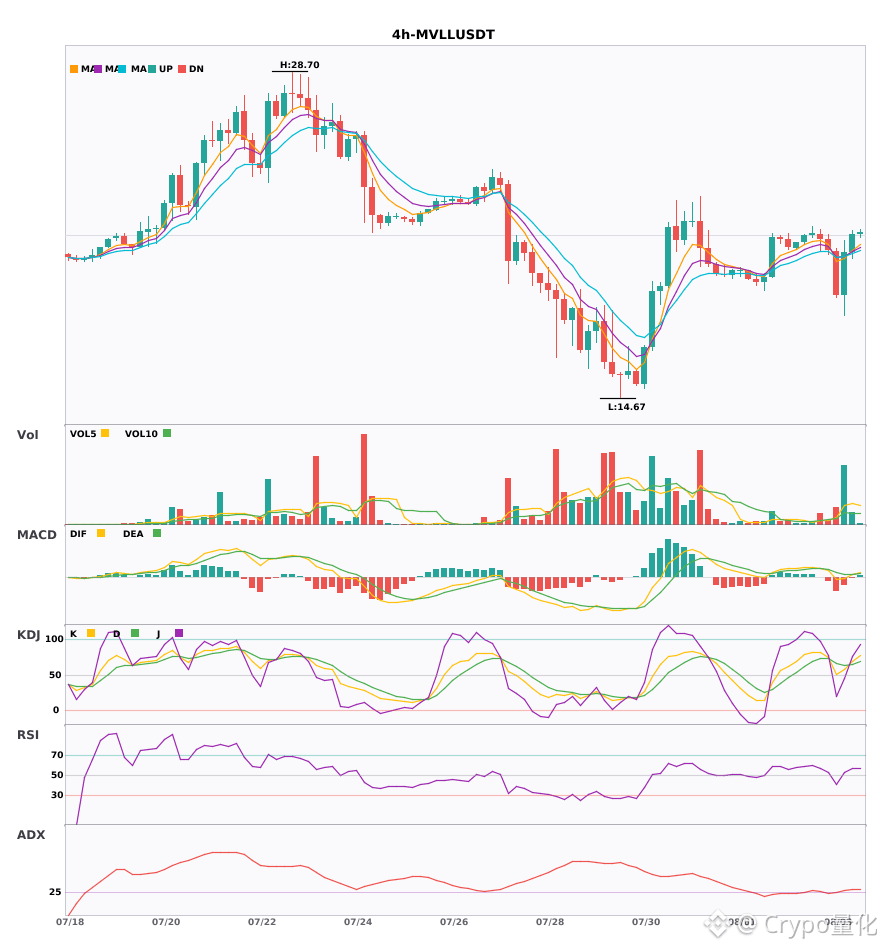
Task: Click the yellow VOL5 legend swatch
Action: click(x=105, y=433)
